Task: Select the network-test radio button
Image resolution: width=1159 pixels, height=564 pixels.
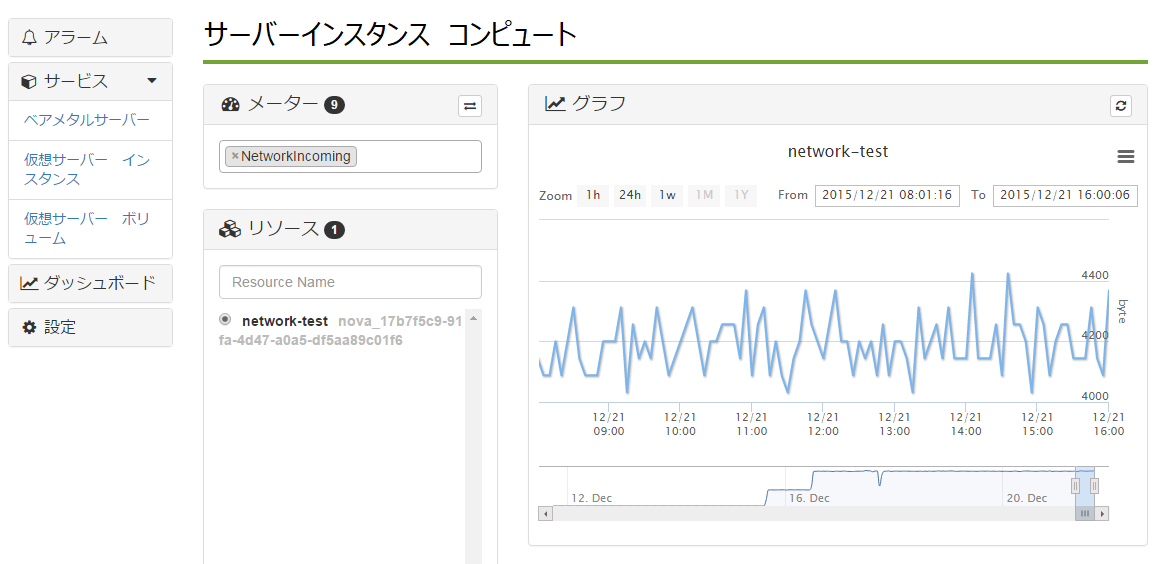Action: 225,319
